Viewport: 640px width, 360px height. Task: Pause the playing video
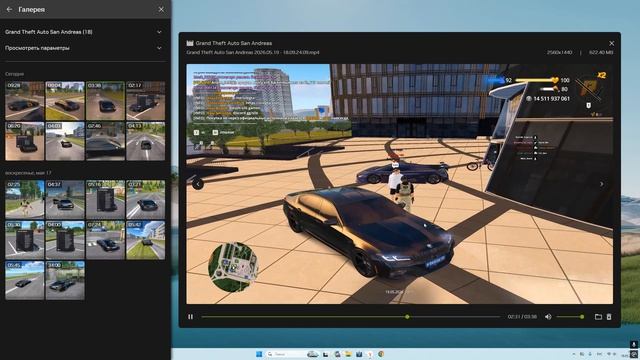tap(191, 317)
